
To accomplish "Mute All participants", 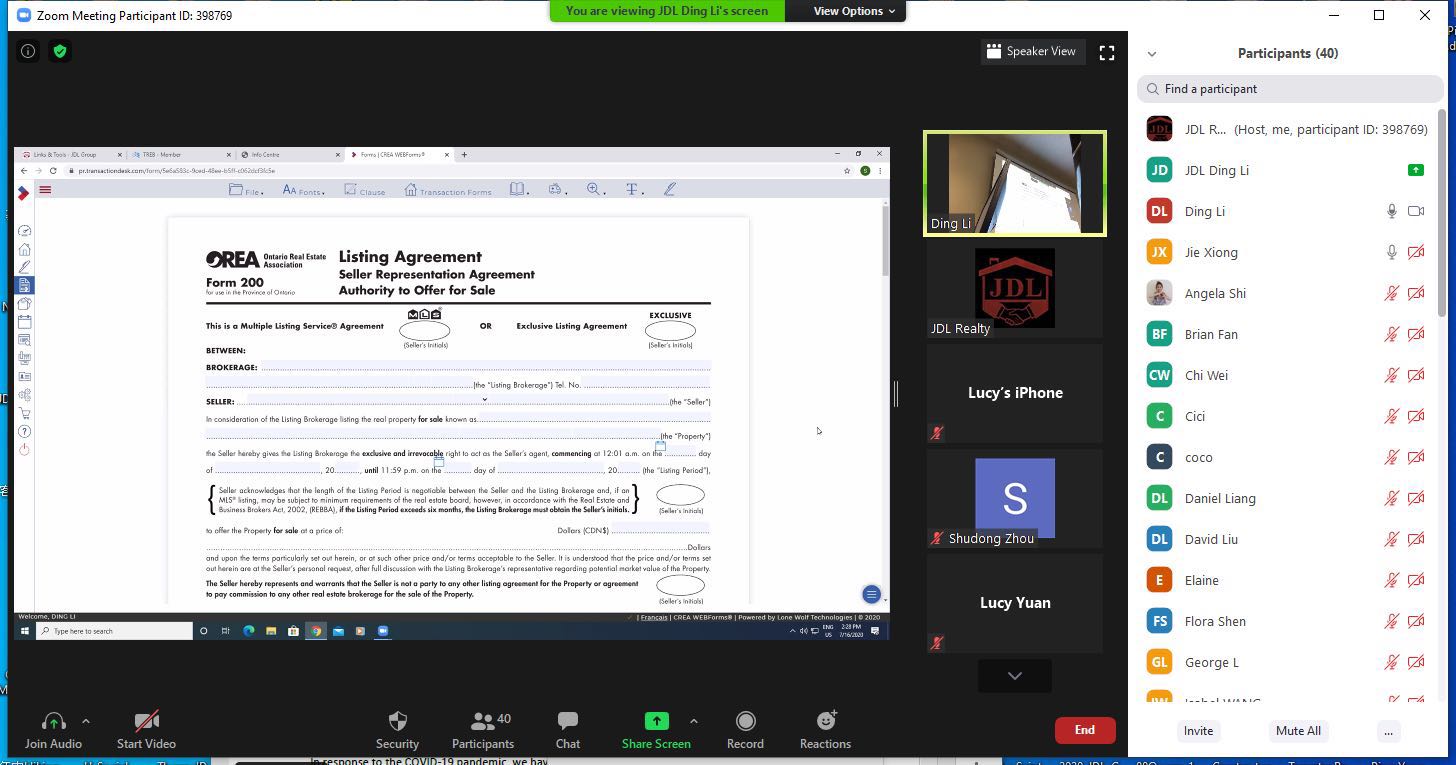I will (1298, 731).
